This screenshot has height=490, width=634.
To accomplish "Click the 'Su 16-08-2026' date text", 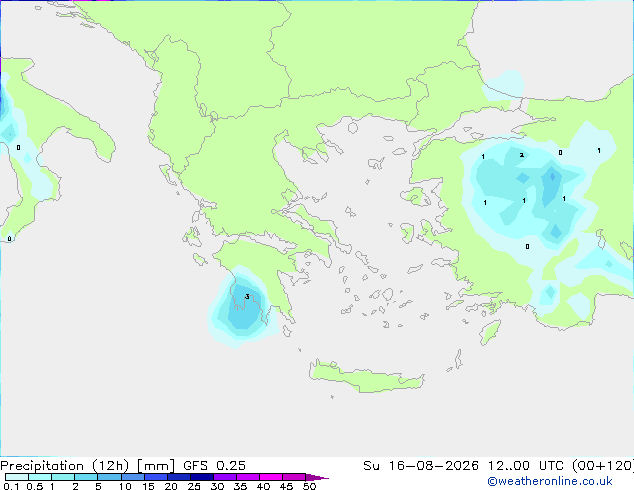I will click(x=421, y=465).
